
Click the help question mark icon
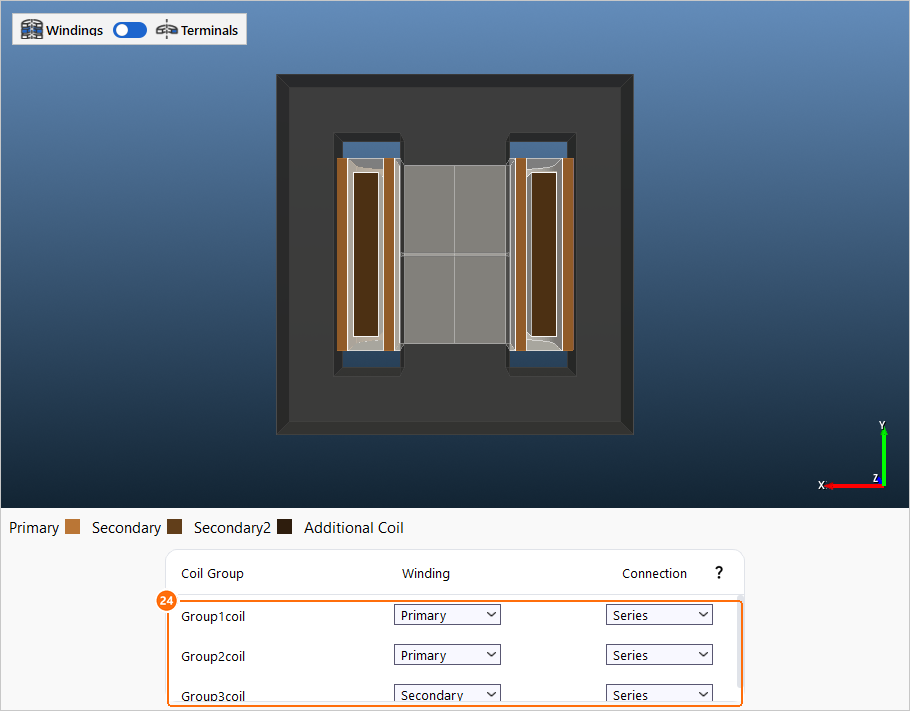pyautogui.click(x=718, y=573)
